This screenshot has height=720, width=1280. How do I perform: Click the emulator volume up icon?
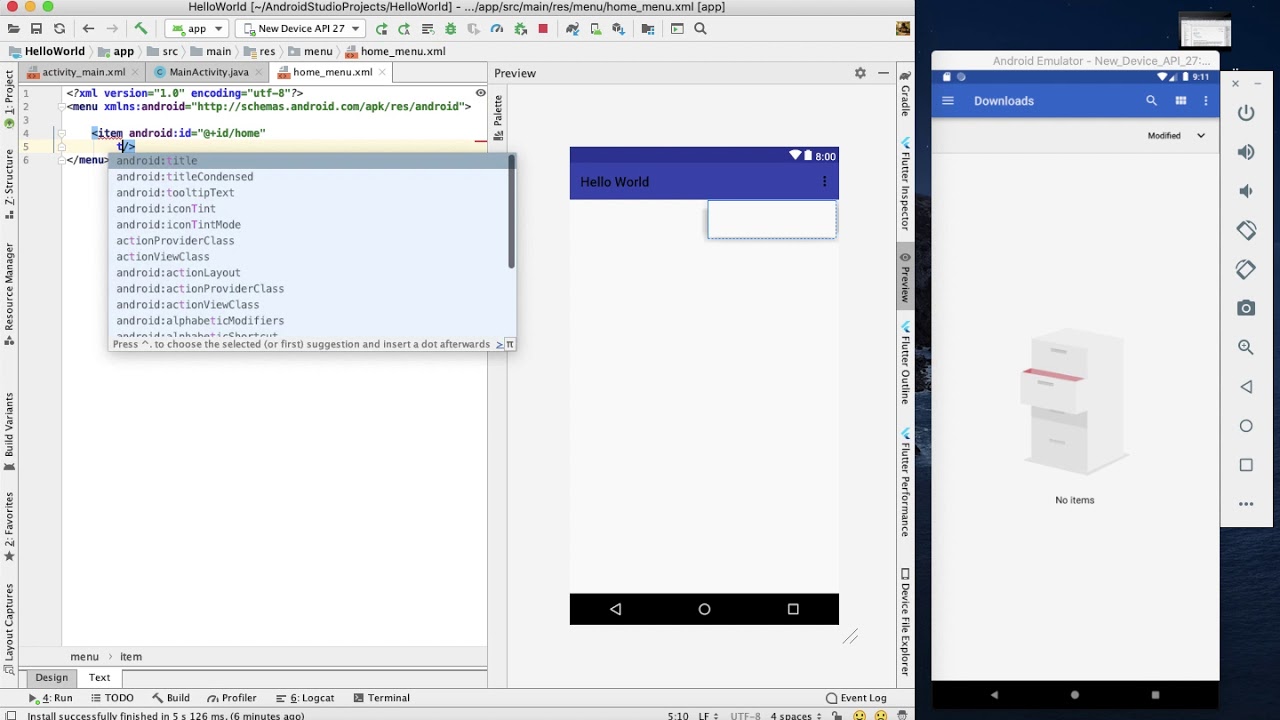[x=1246, y=152]
